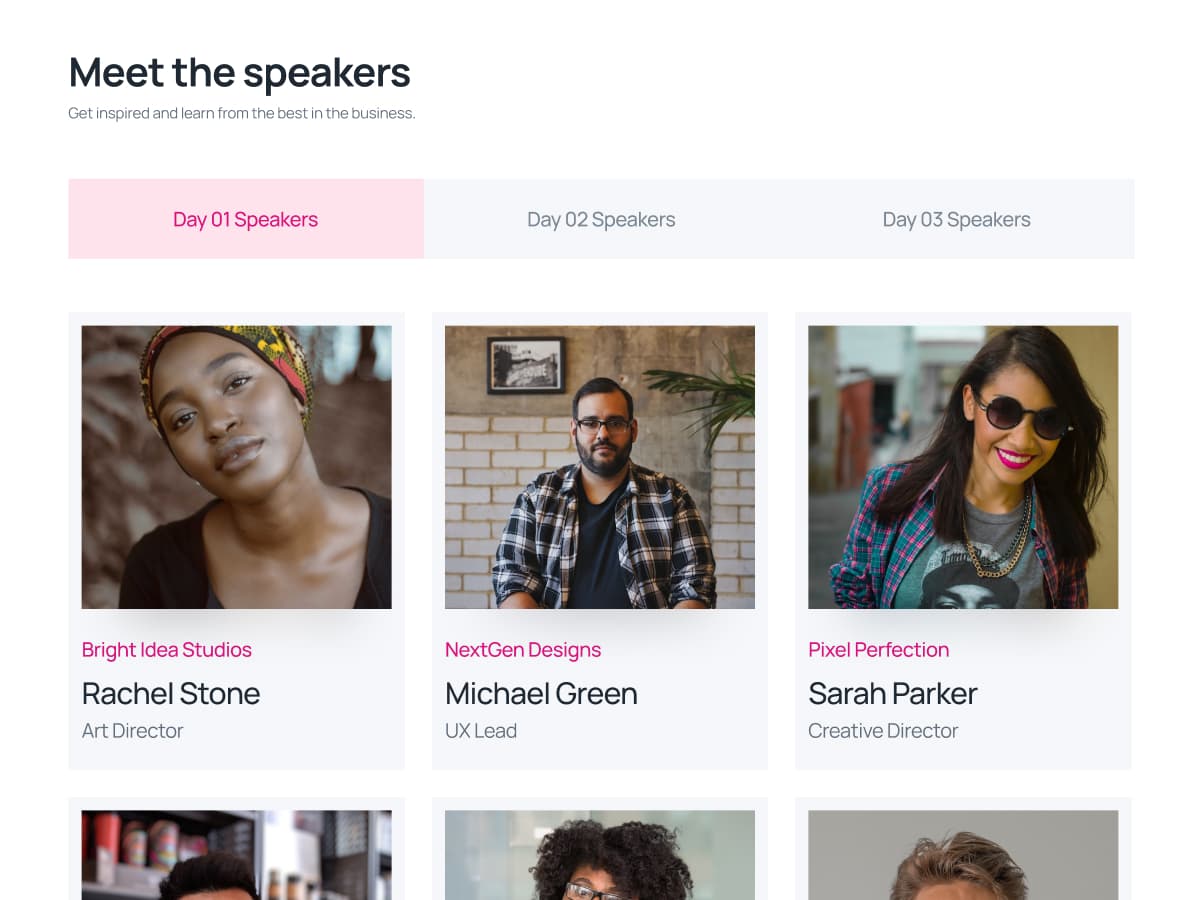Select the Creative Director role label
The image size is (1200, 900).
pos(883,731)
